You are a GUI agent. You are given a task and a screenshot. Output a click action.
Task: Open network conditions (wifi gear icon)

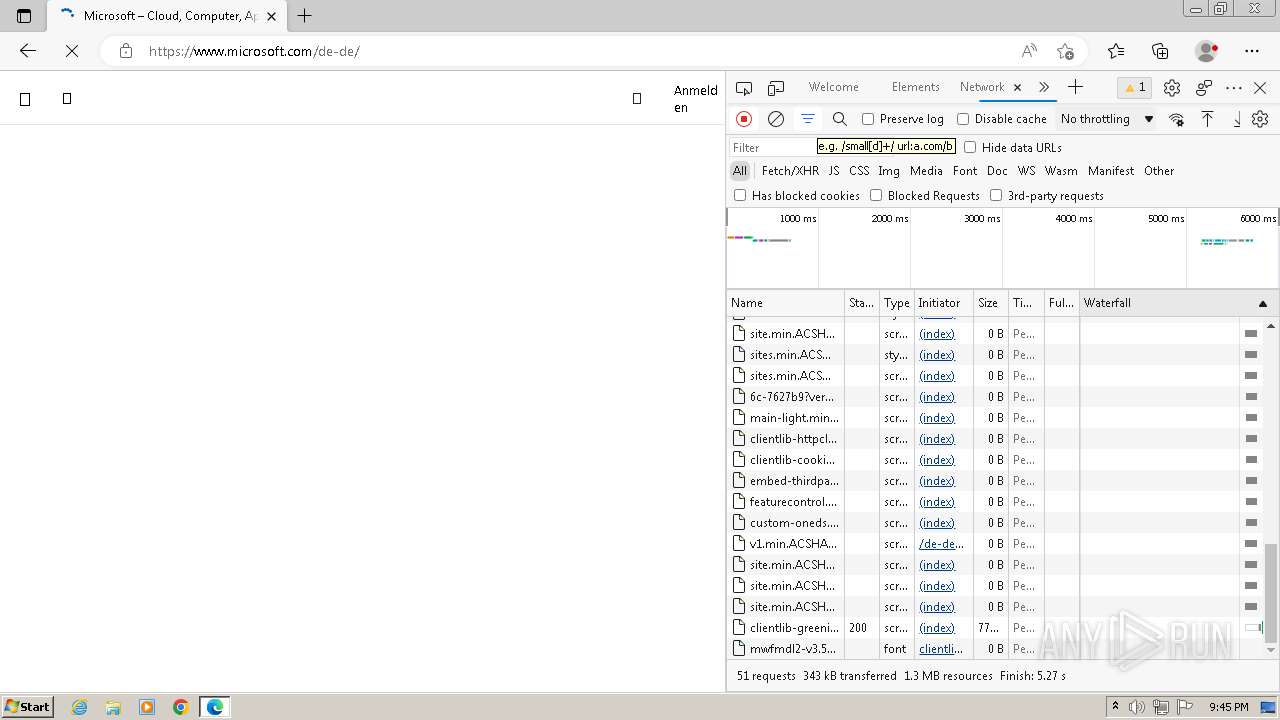click(1177, 119)
